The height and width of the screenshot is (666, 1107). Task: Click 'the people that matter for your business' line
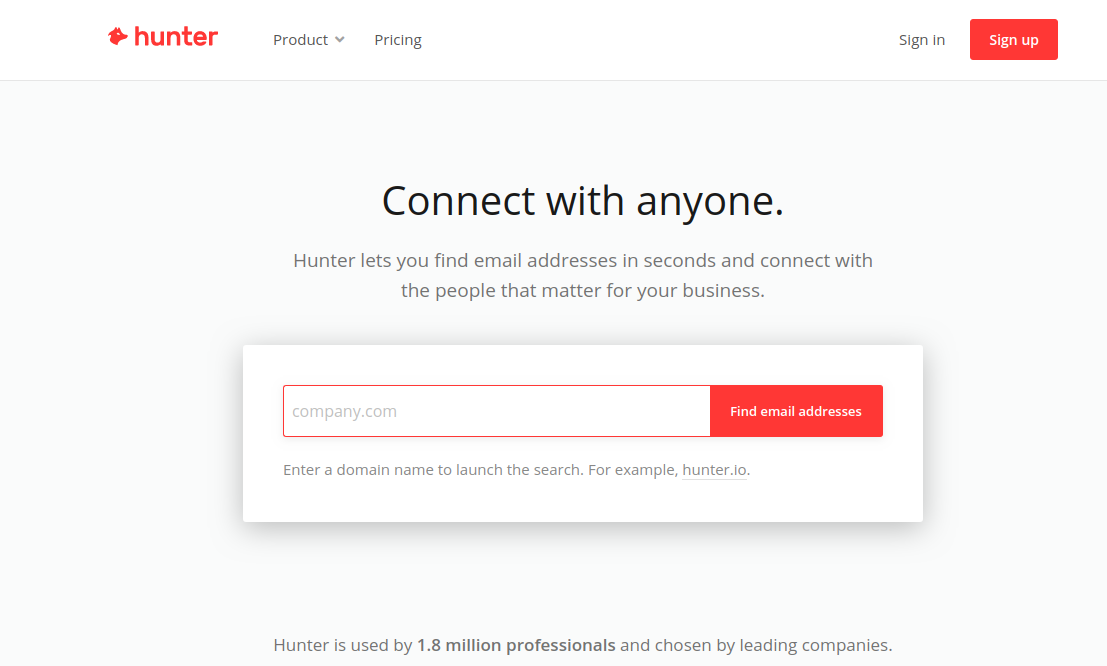coord(582,290)
